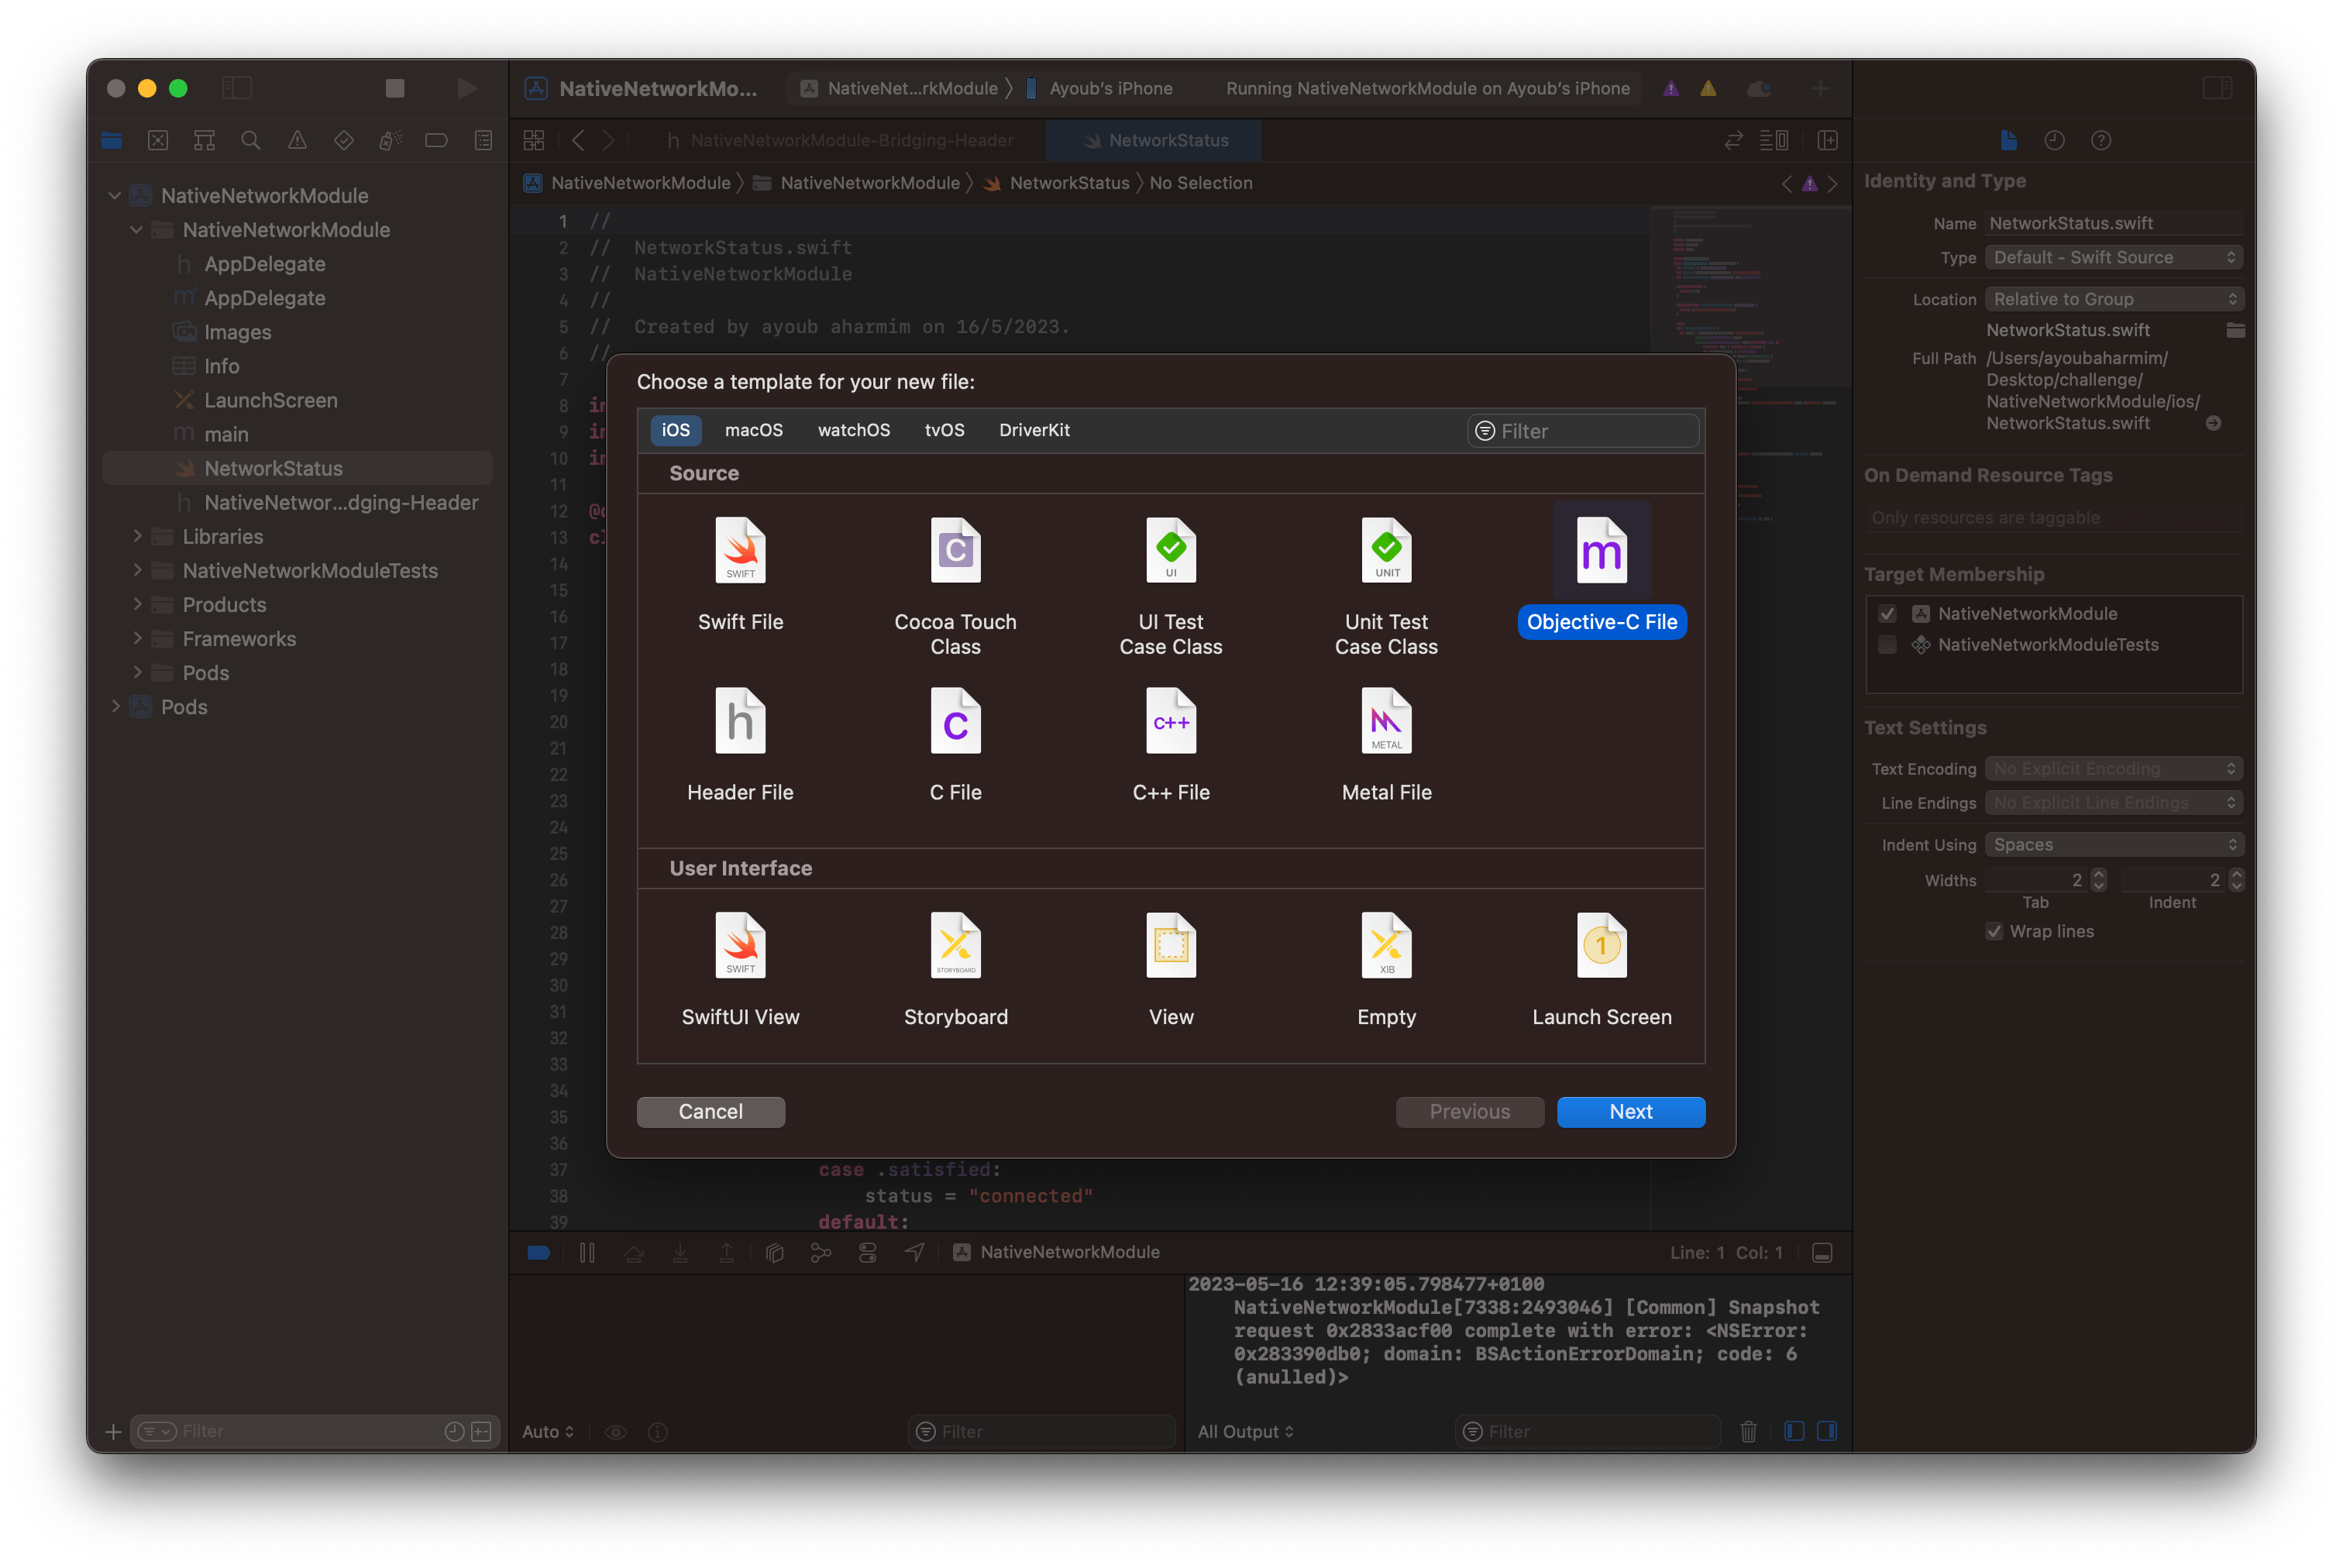Select the Metal File template
2343x1568 pixels.
coord(1386,745)
